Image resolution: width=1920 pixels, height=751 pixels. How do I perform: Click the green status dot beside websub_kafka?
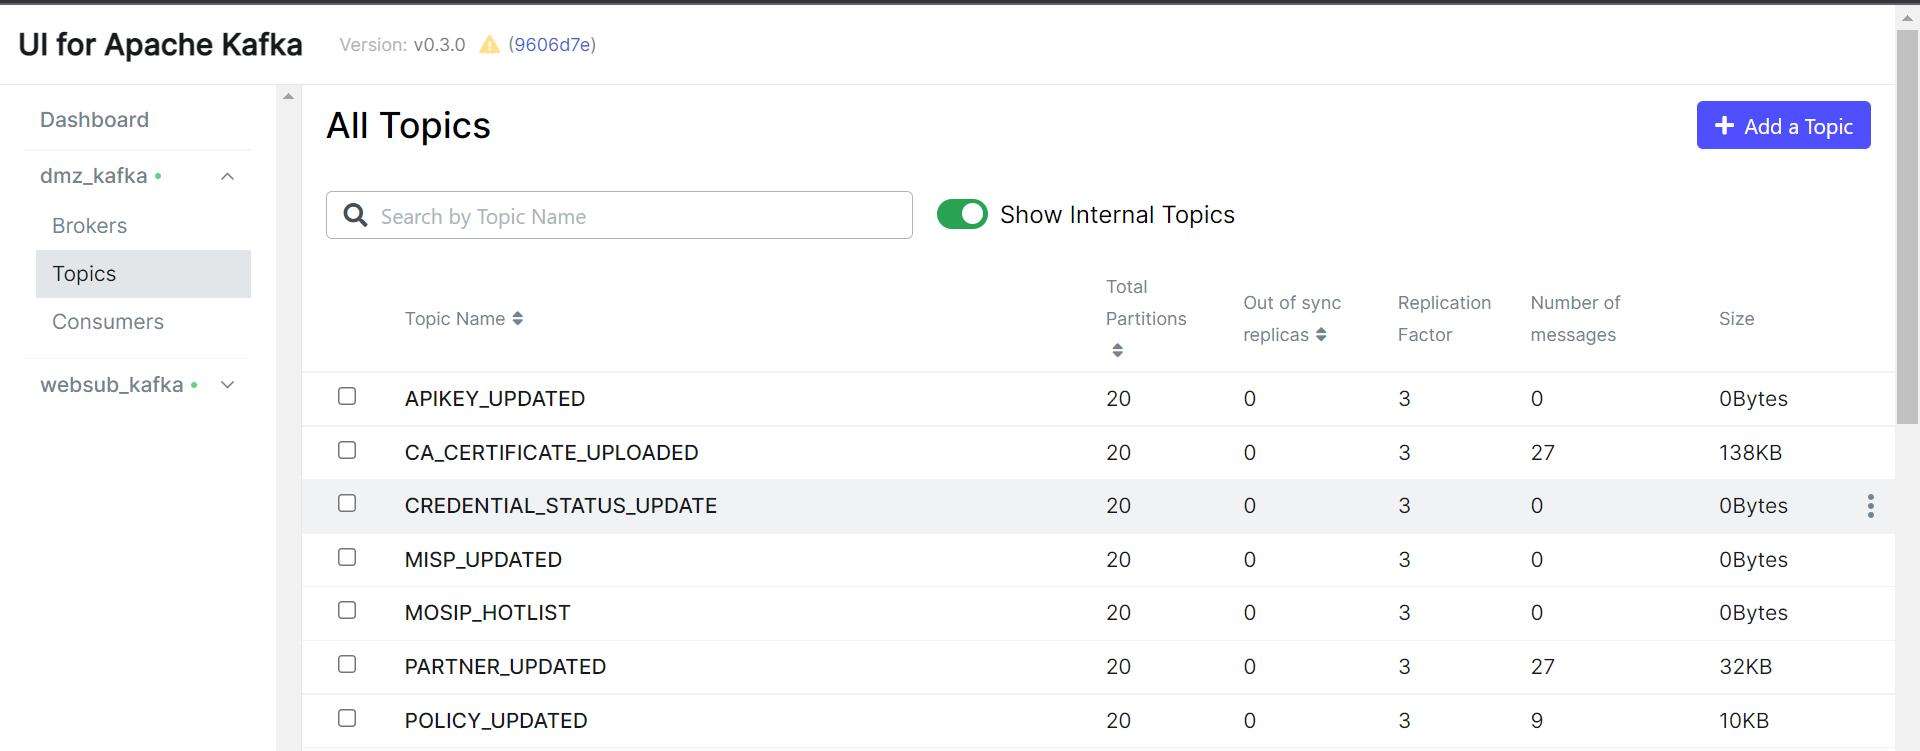pyautogui.click(x=194, y=385)
